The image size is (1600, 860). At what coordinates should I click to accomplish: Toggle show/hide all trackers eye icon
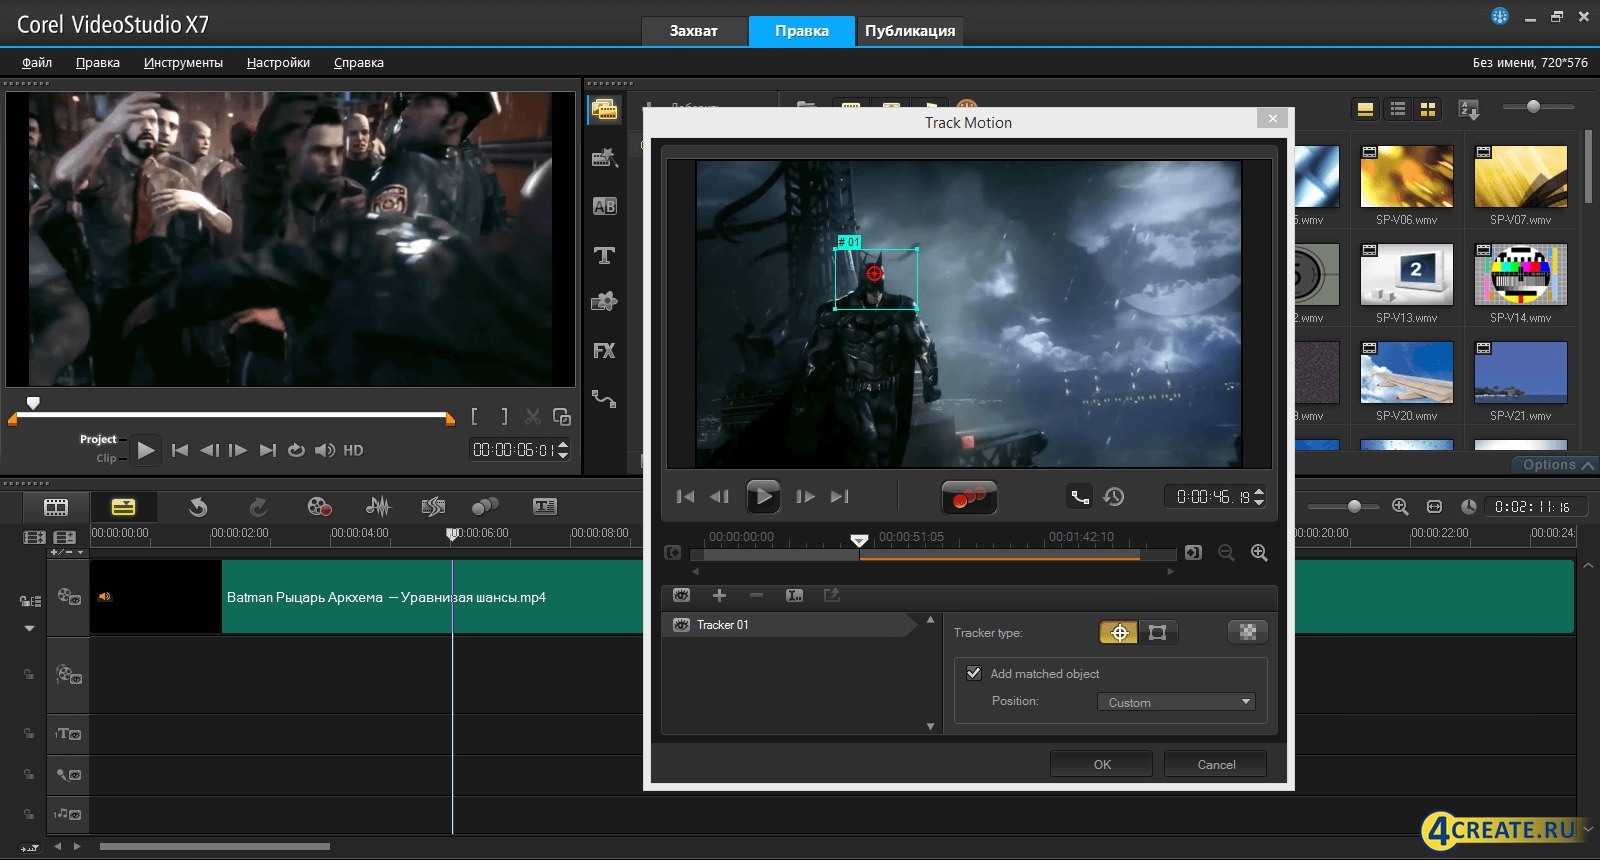(x=681, y=595)
